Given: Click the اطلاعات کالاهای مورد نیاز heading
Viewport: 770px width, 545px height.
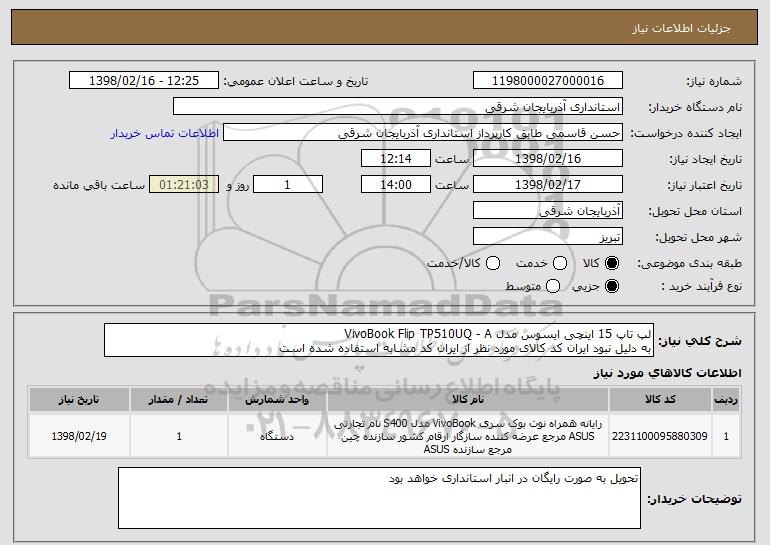Looking at the screenshot, I should pyautogui.click(x=668, y=374).
